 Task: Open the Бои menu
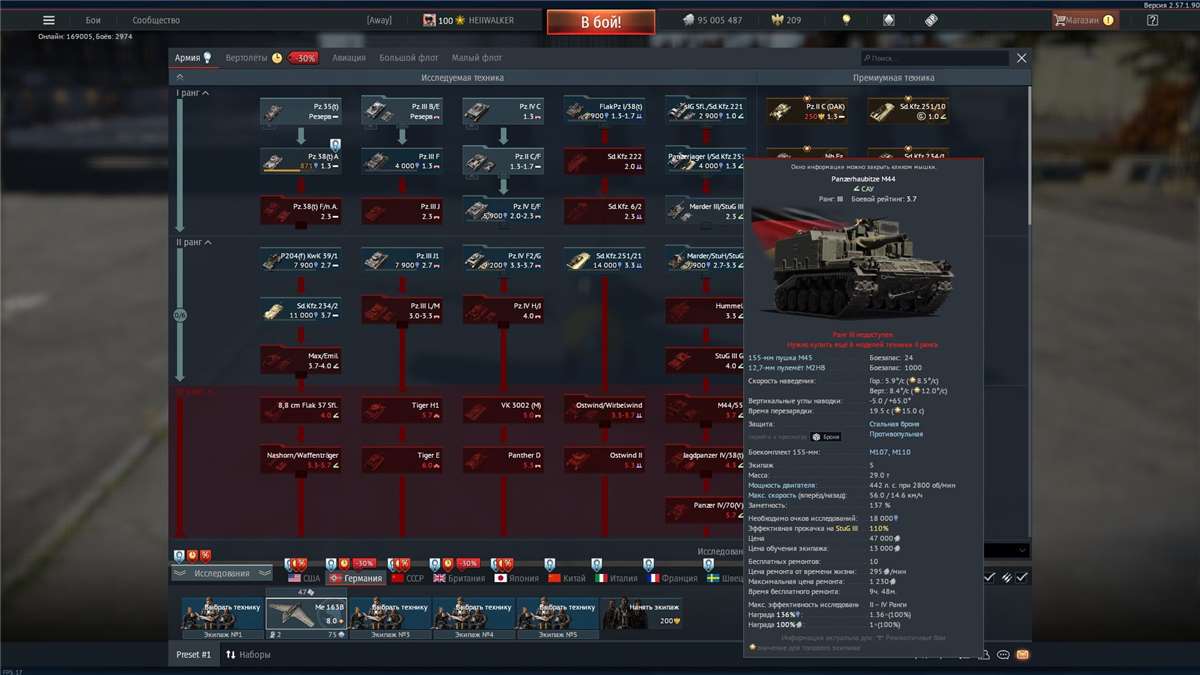coord(93,20)
